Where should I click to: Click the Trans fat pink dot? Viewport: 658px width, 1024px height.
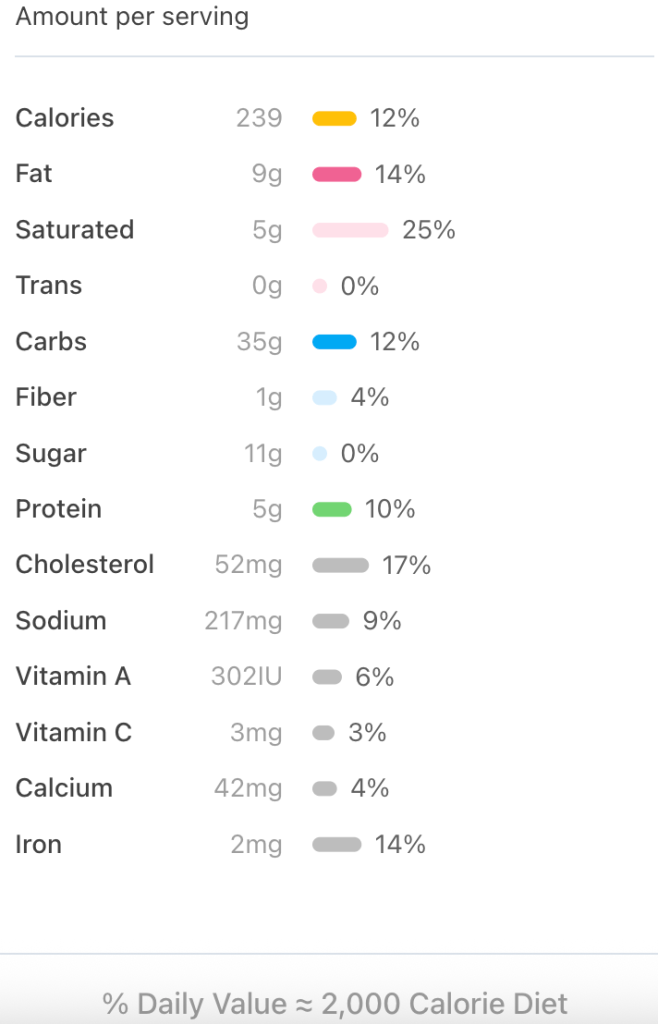pos(320,286)
